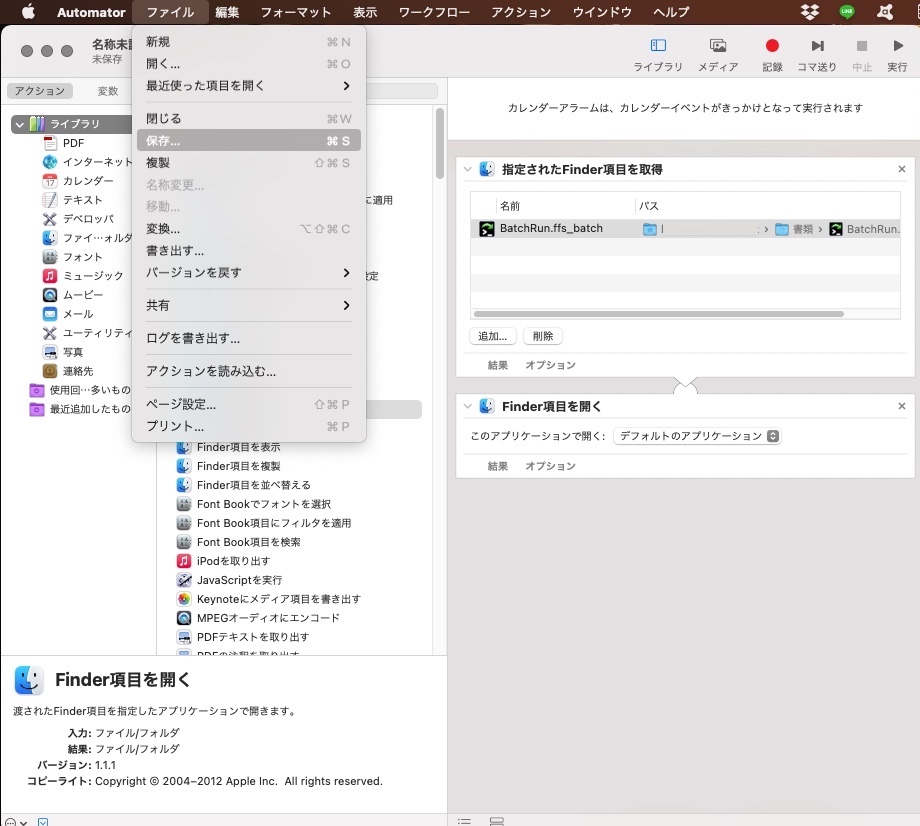
Task: Select the BatchRun.ffs_batch file row
Action: click(685, 229)
